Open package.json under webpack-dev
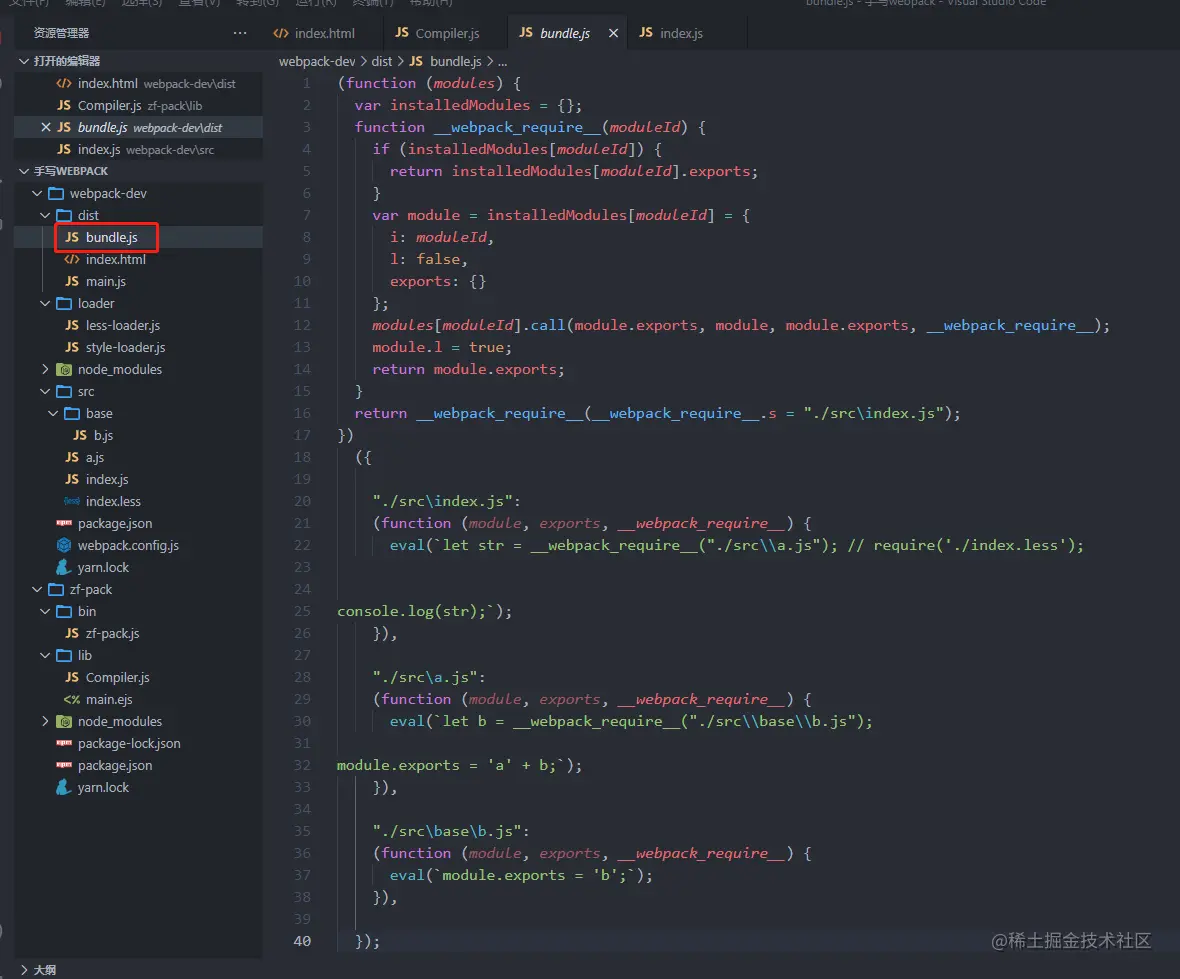 (x=138, y=523)
